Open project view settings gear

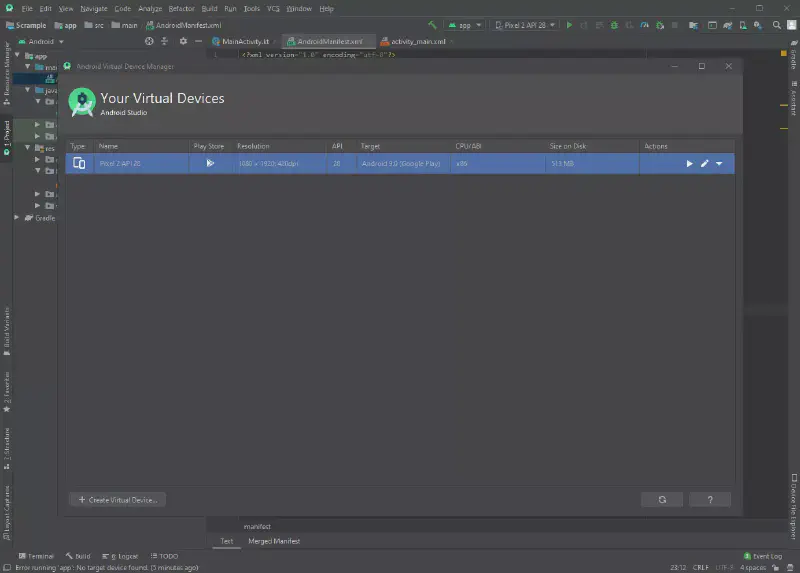click(182, 41)
